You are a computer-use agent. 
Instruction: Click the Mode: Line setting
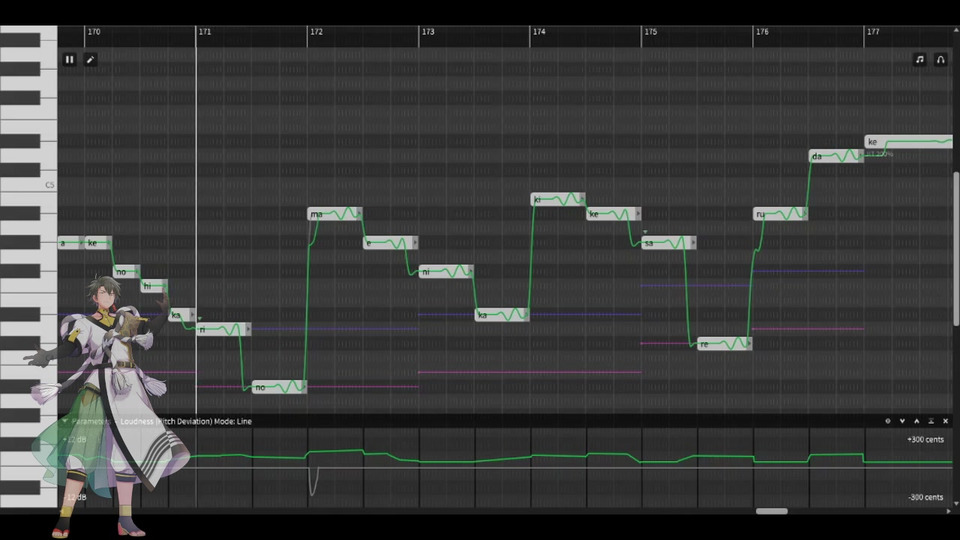click(233, 421)
